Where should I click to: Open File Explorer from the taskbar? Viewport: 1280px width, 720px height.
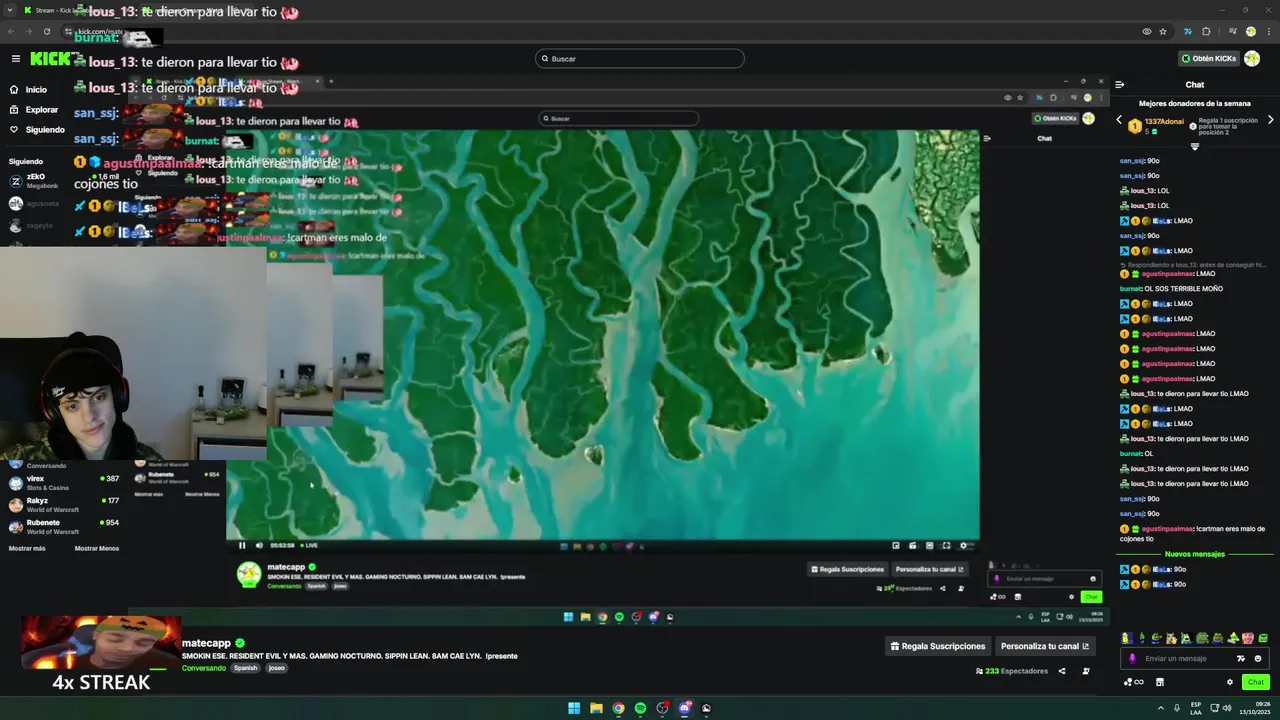(x=596, y=708)
